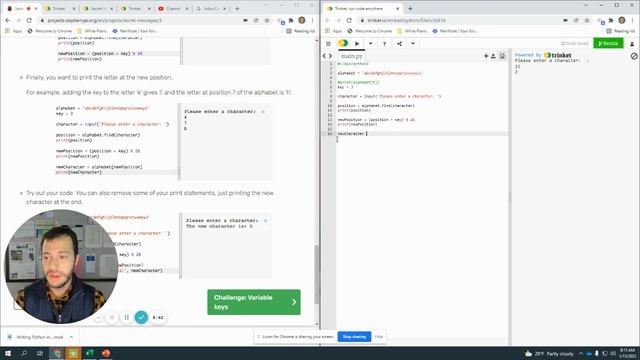
Task: Switch to the YouTube Channel tab
Action: (173, 8)
